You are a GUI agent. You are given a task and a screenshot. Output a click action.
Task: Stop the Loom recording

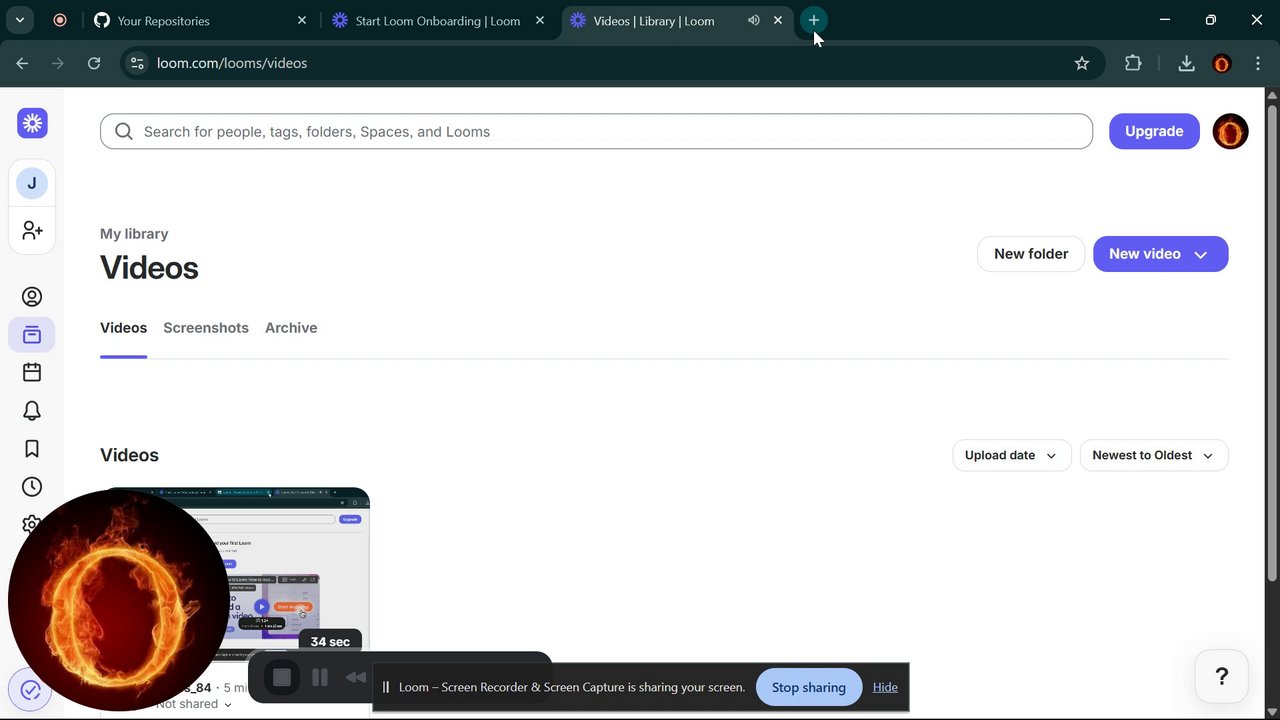[282, 678]
